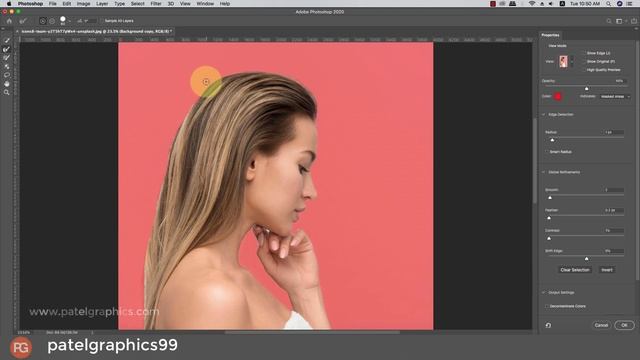Click the Refine Edge brush preset icon
The width and height of the screenshot is (640, 360).
coord(23,21)
